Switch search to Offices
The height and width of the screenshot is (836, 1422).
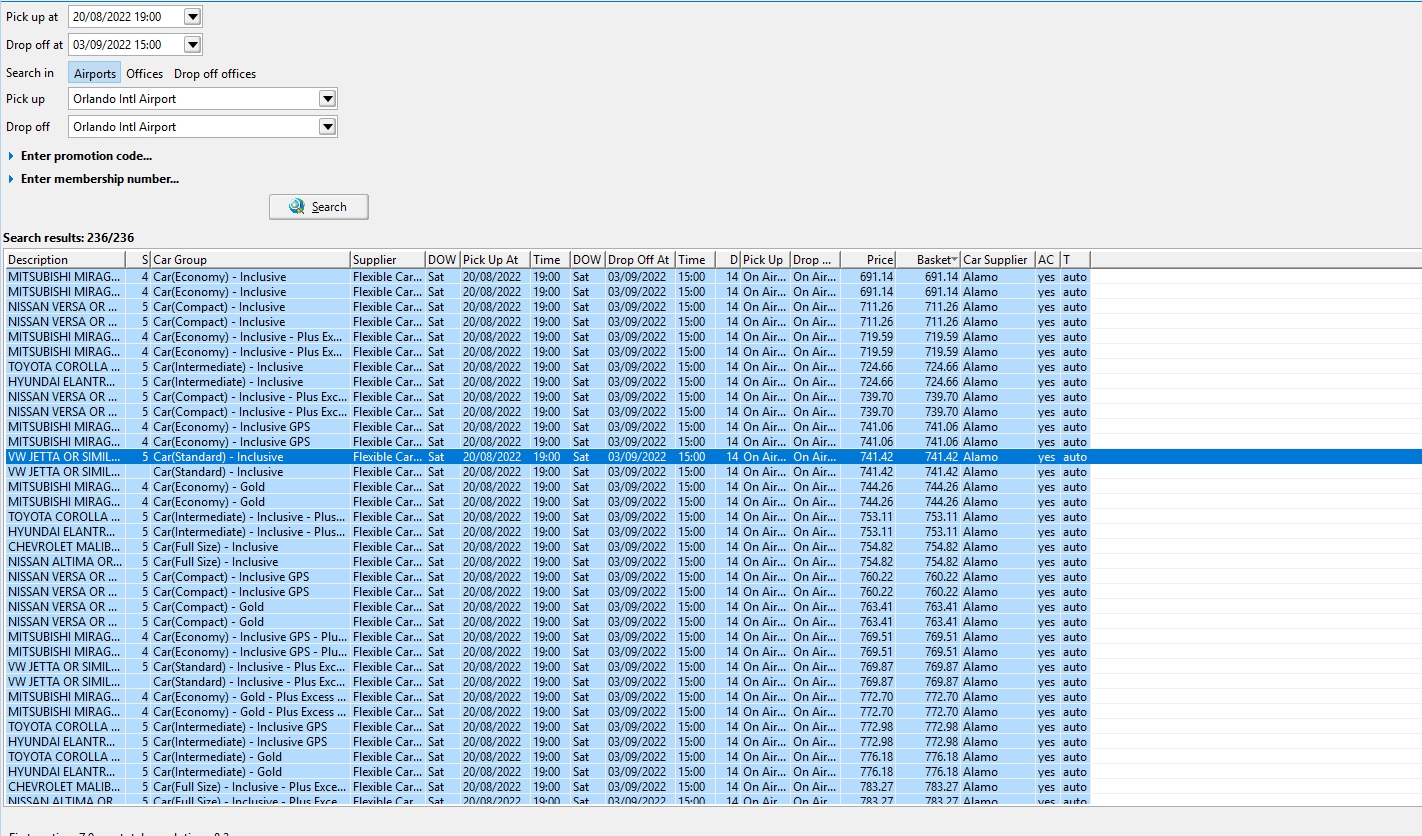pyautogui.click(x=145, y=73)
